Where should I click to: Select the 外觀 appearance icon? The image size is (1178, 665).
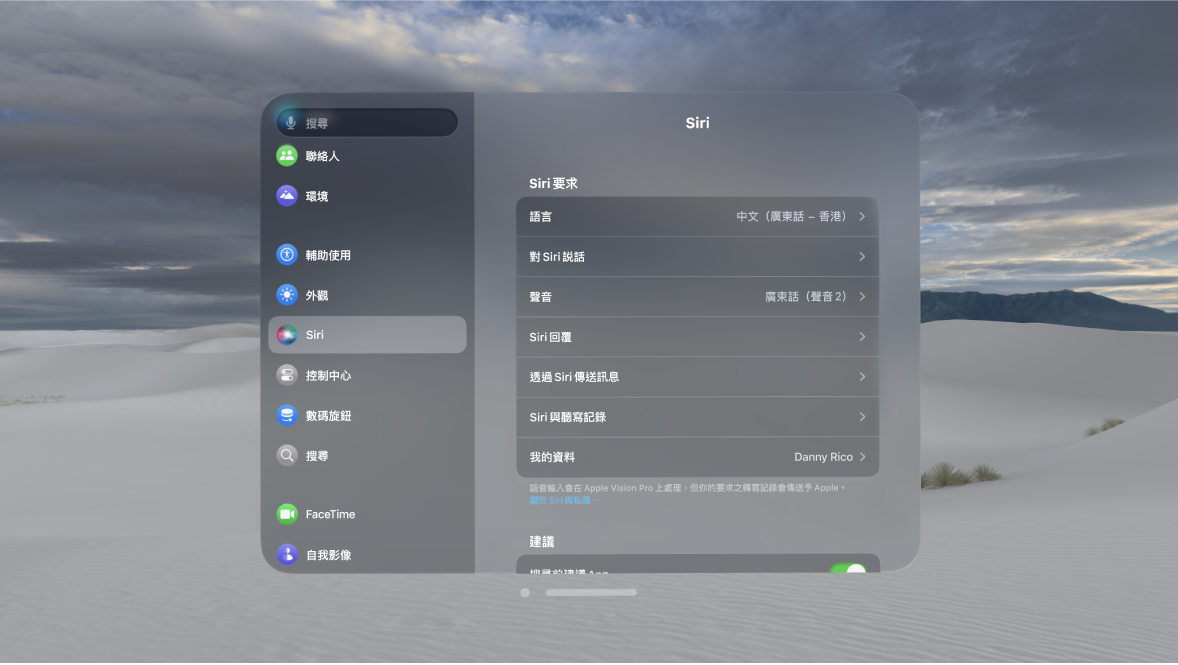(x=287, y=295)
